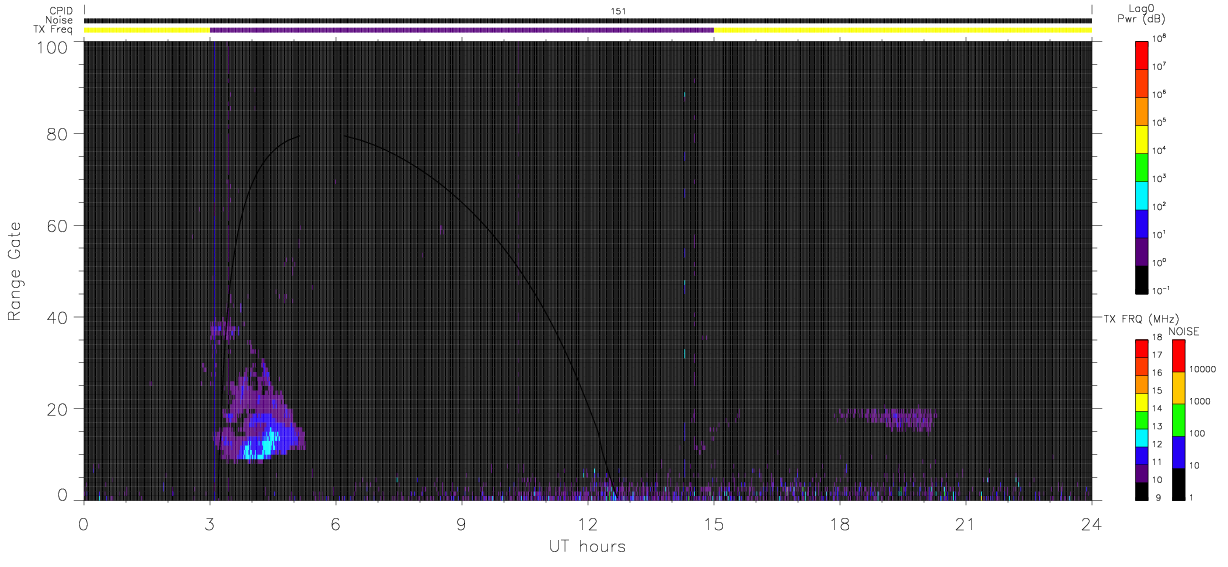
Task: Click x-axis tick label '3'
Action: (x=210, y=523)
